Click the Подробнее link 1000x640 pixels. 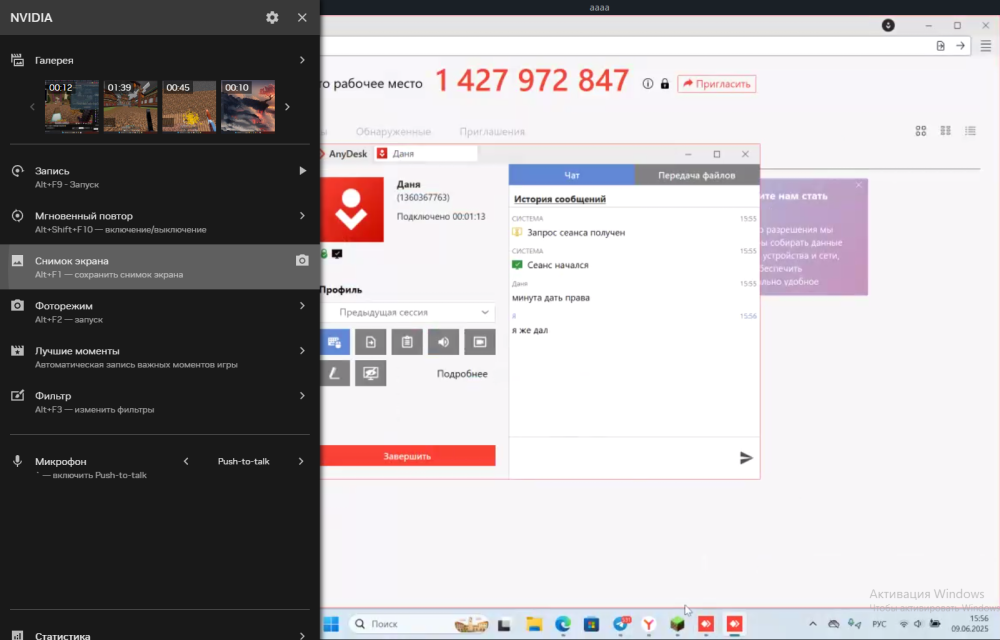[462, 374]
